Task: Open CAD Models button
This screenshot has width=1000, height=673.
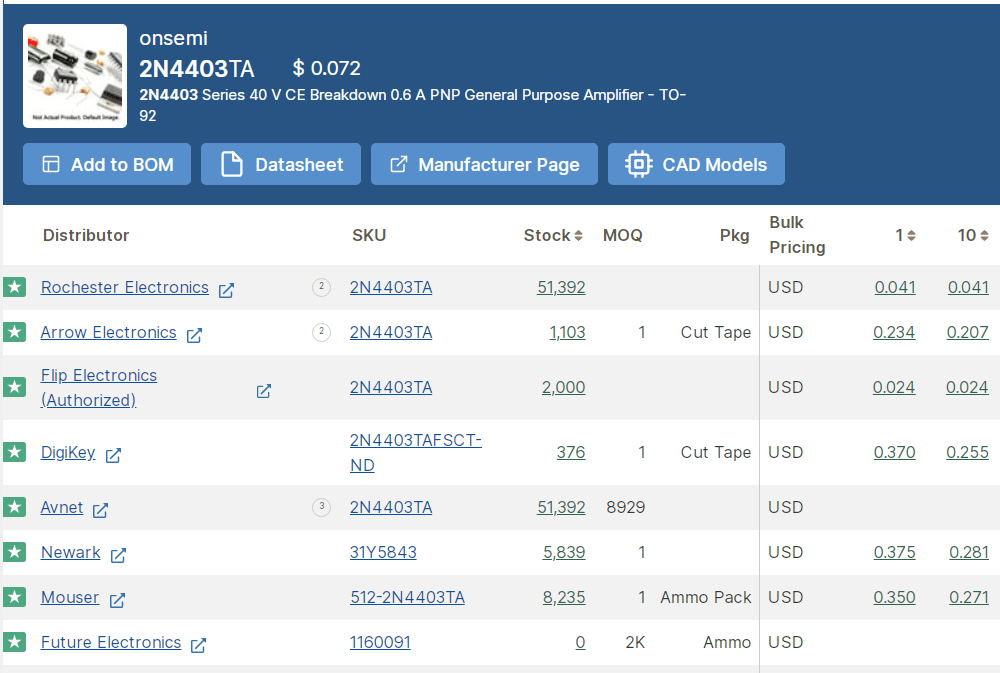Action: [x=696, y=164]
